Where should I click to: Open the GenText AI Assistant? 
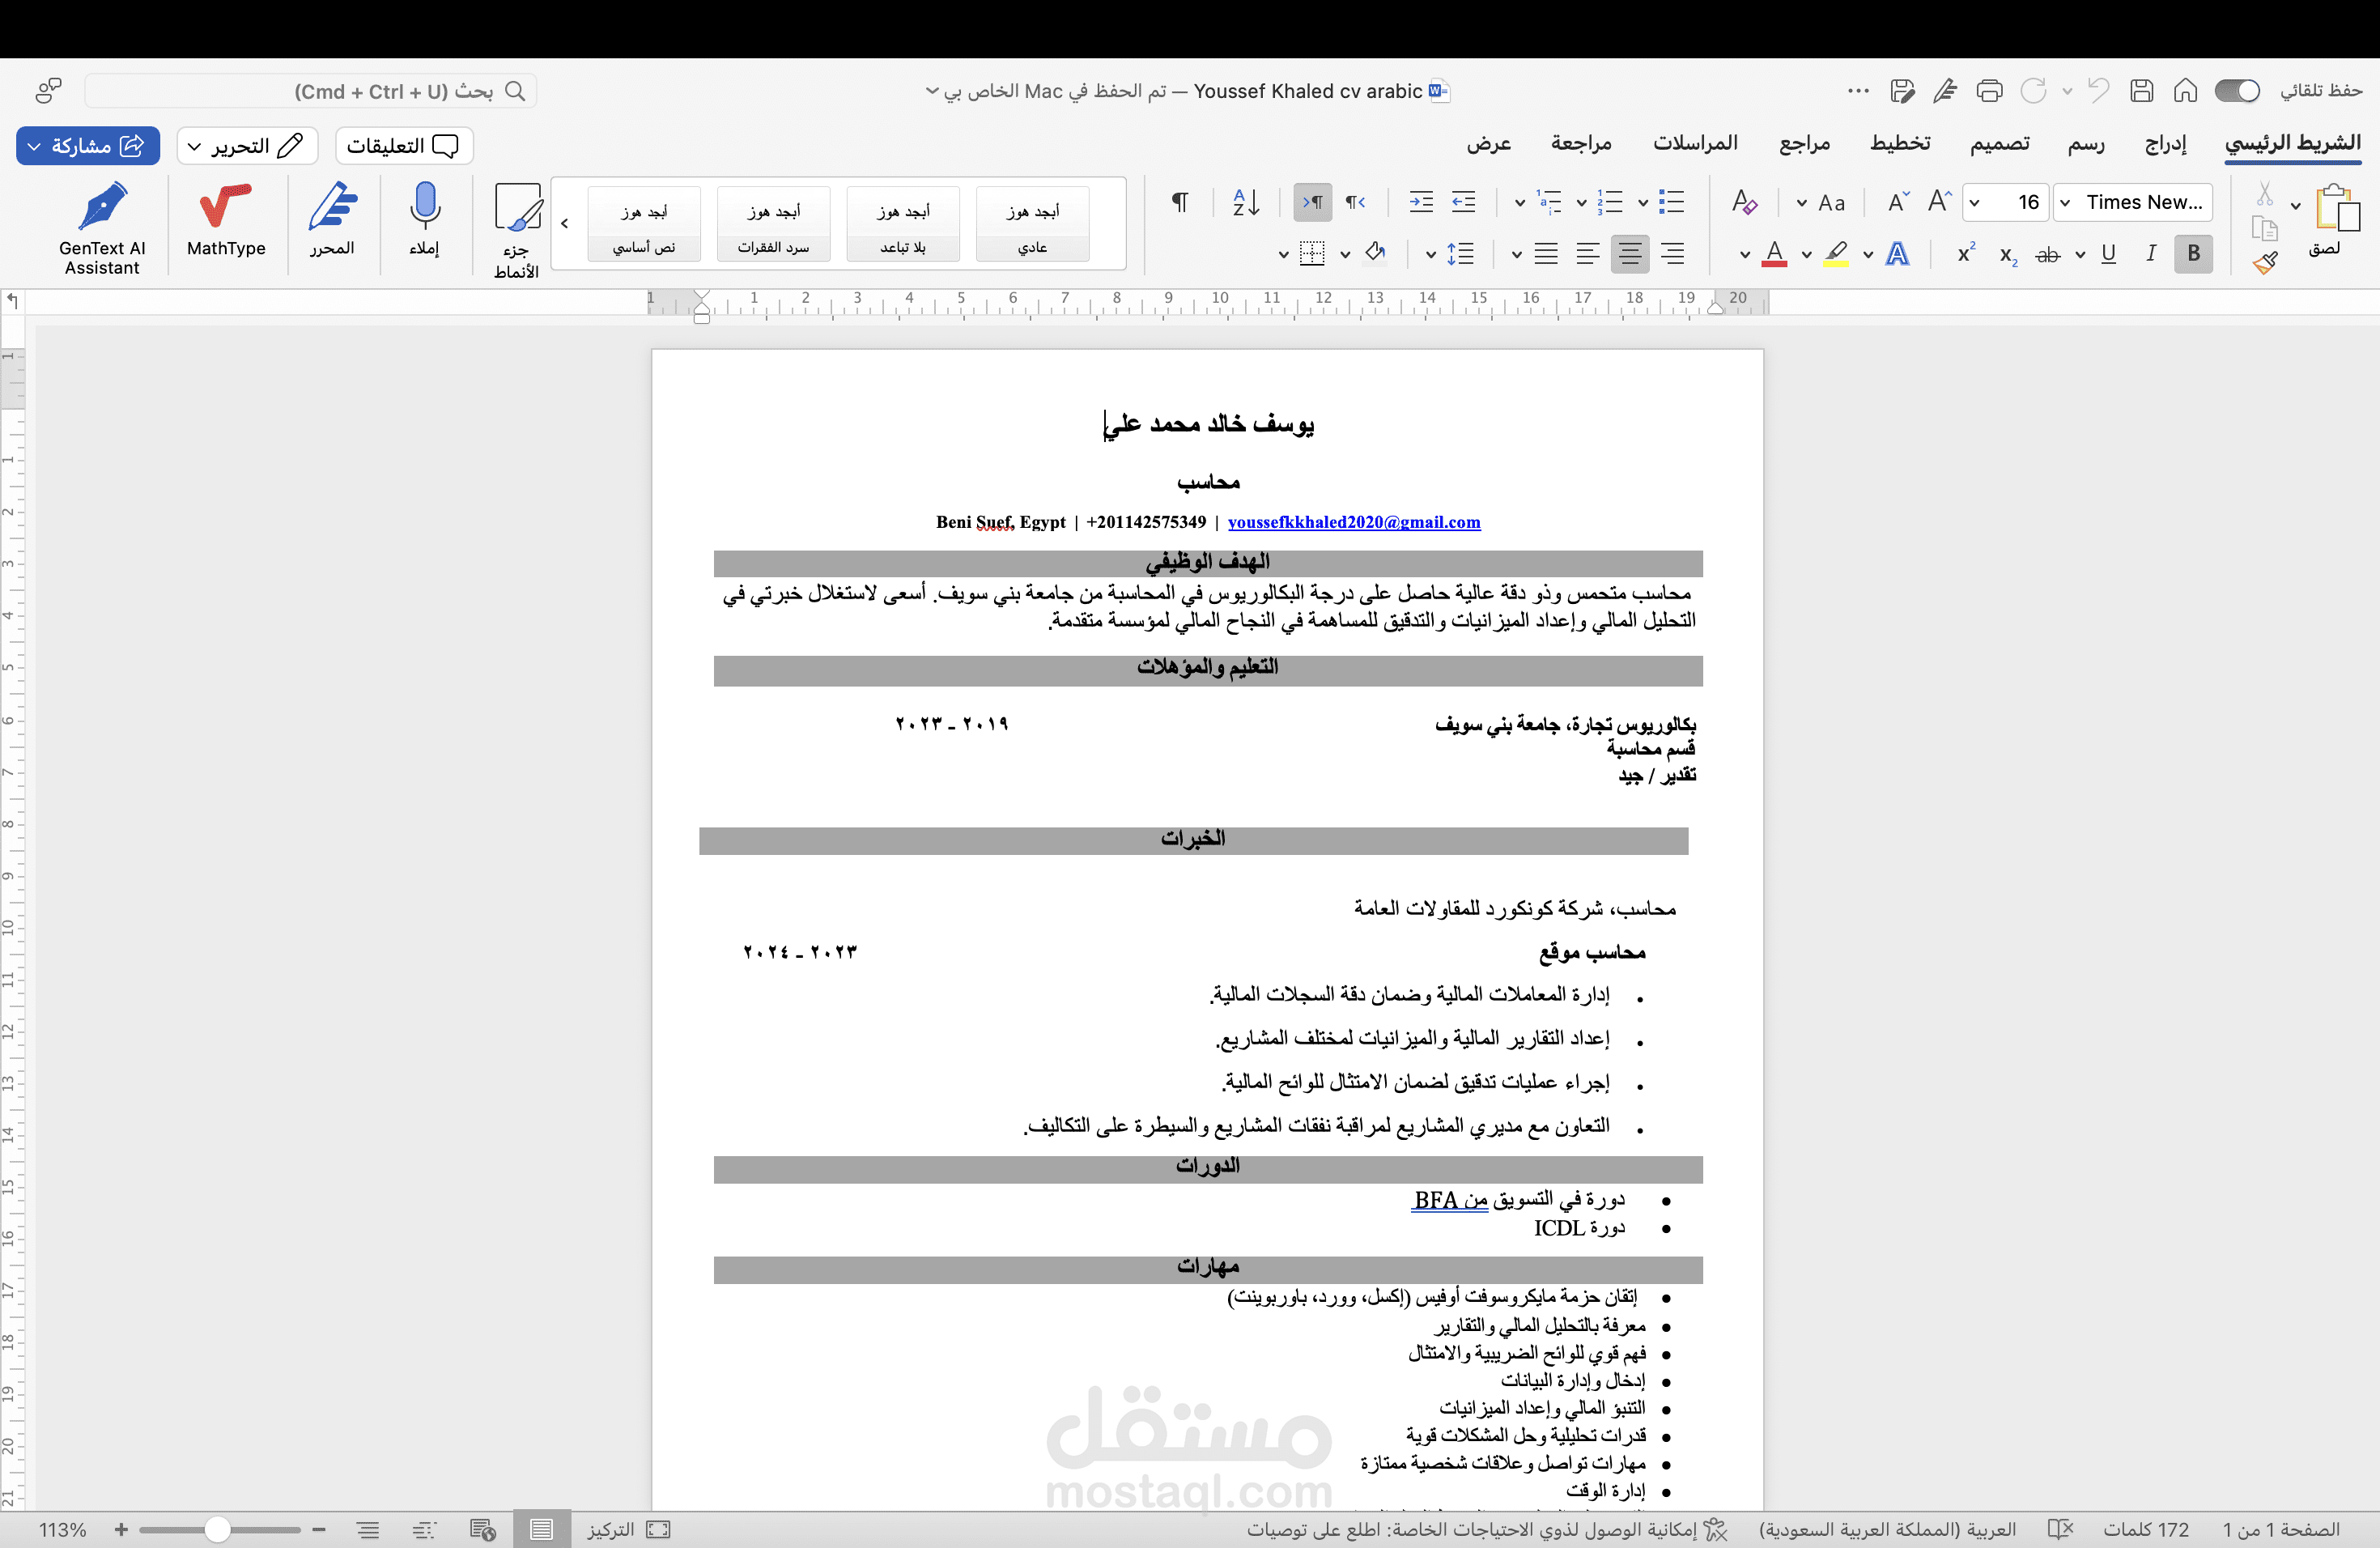point(102,227)
